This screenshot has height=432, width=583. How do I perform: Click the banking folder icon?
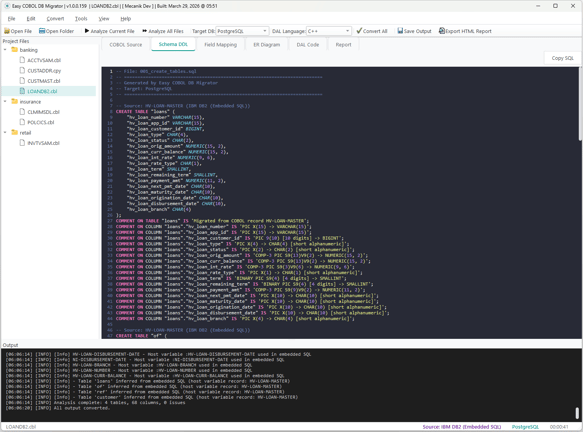point(15,50)
